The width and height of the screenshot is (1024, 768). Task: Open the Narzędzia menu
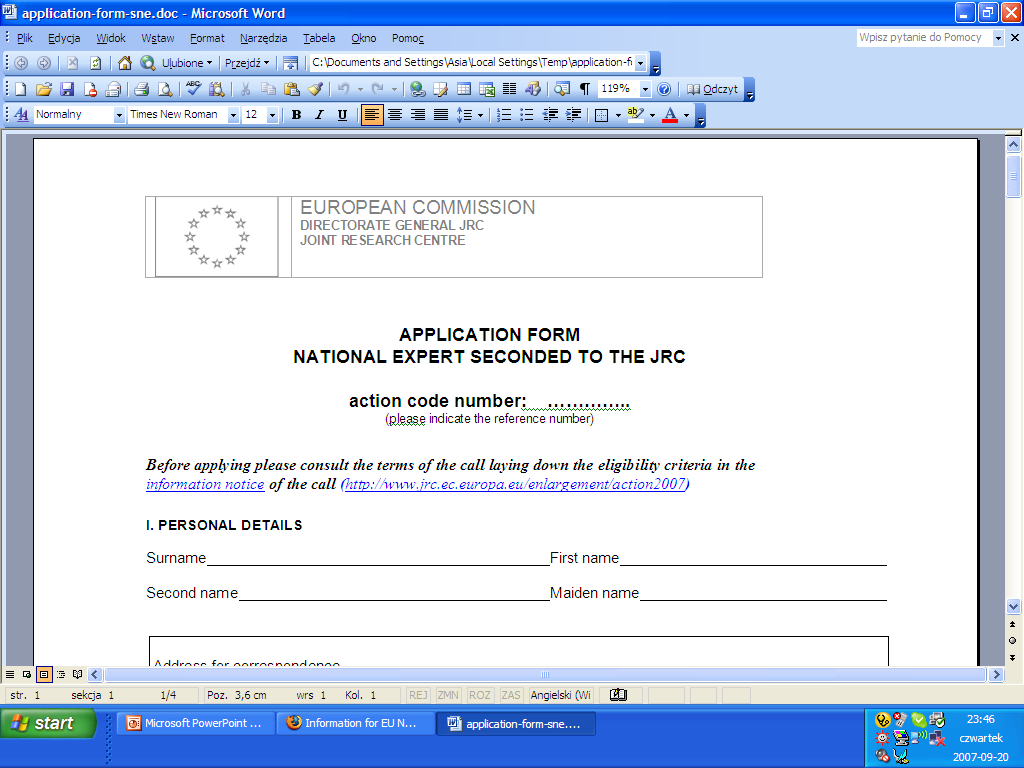coord(263,38)
